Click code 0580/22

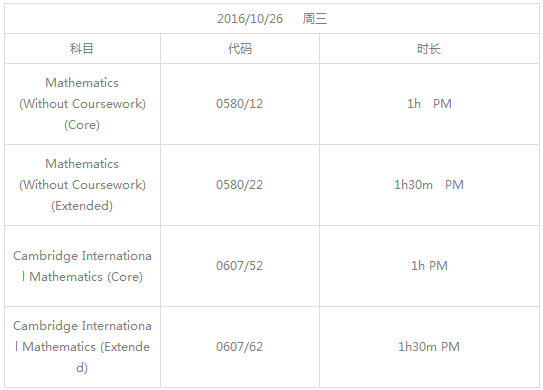pyautogui.click(x=239, y=185)
